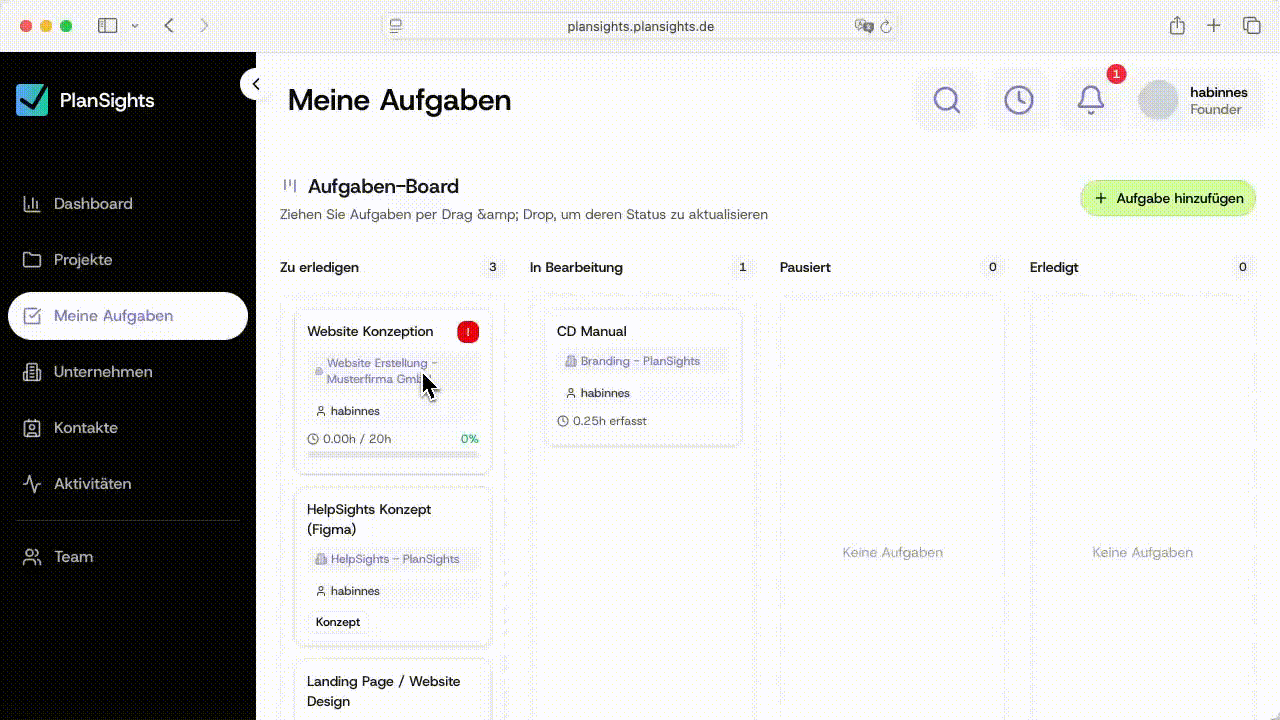Click the Website Konzeption progress bar

coord(392,455)
